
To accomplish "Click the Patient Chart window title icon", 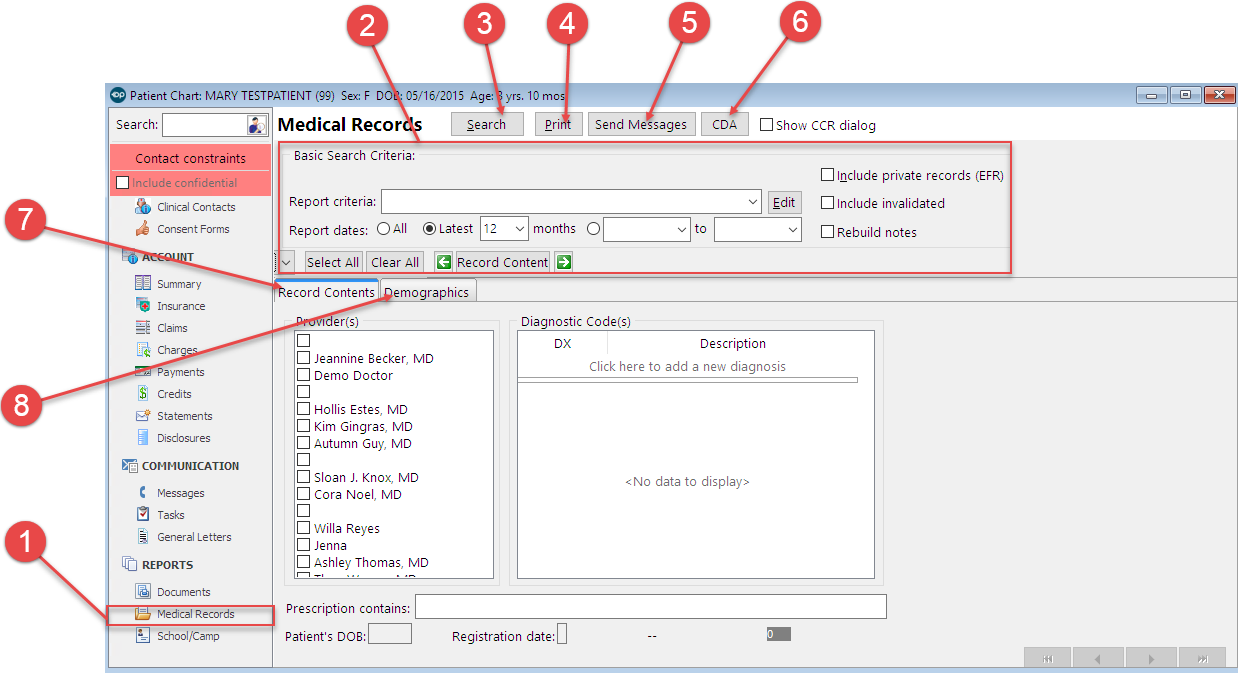I will pyautogui.click(x=118, y=95).
